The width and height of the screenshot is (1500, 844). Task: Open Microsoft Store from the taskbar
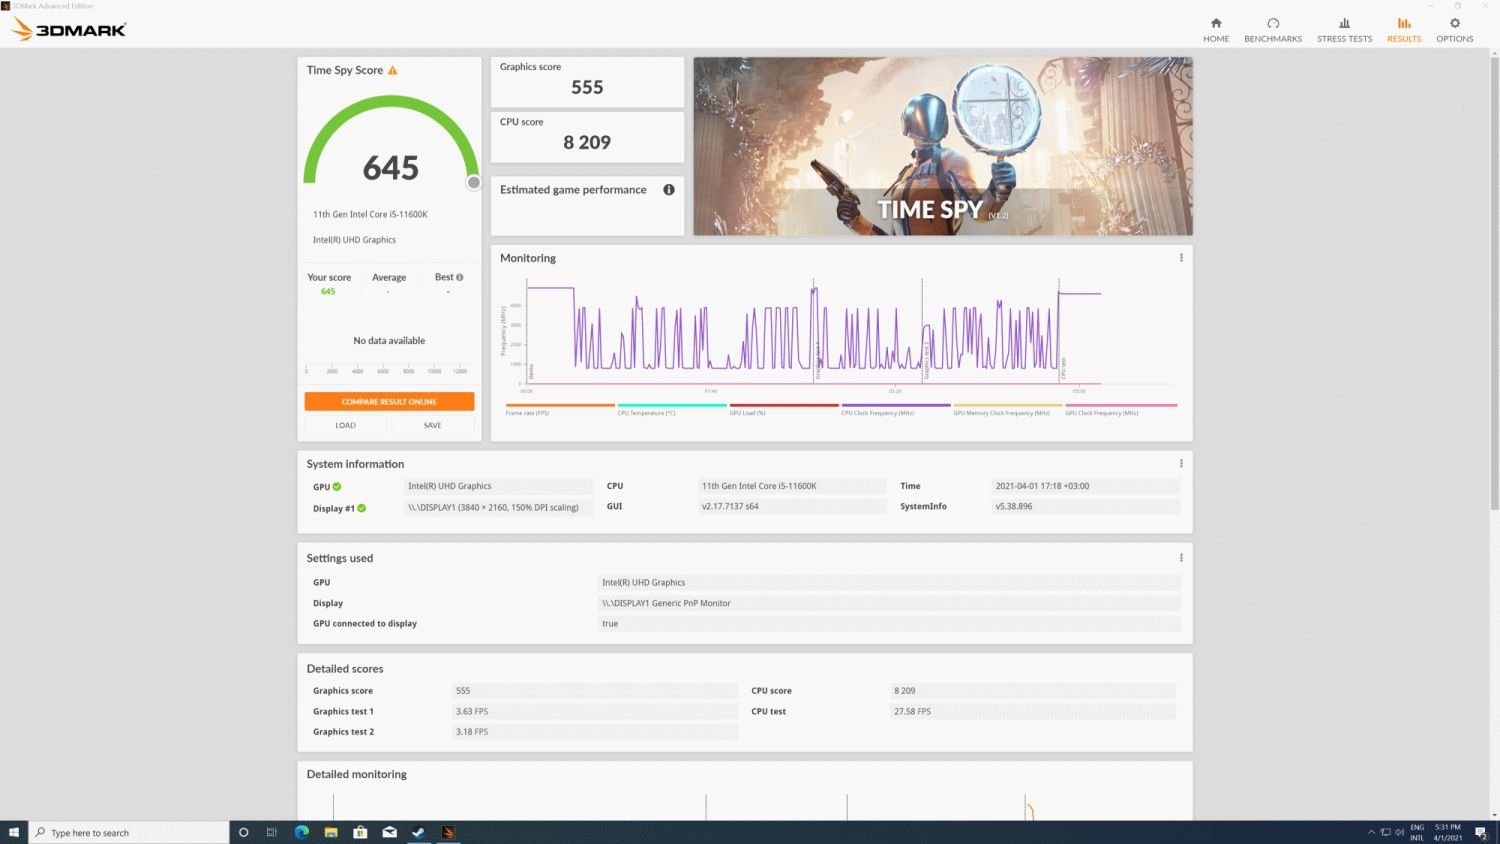[360, 832]
